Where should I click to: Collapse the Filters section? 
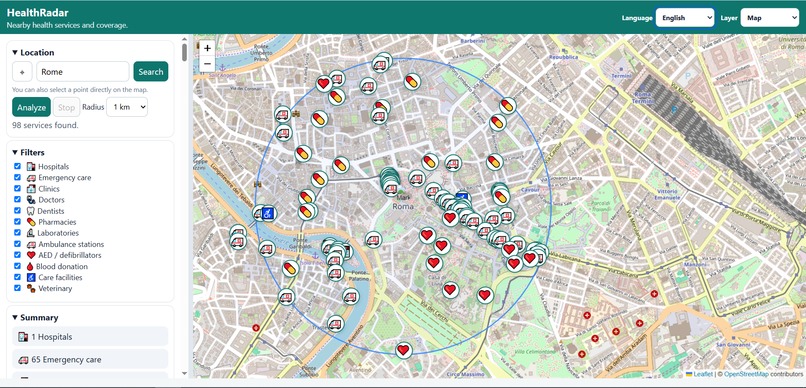28,153
